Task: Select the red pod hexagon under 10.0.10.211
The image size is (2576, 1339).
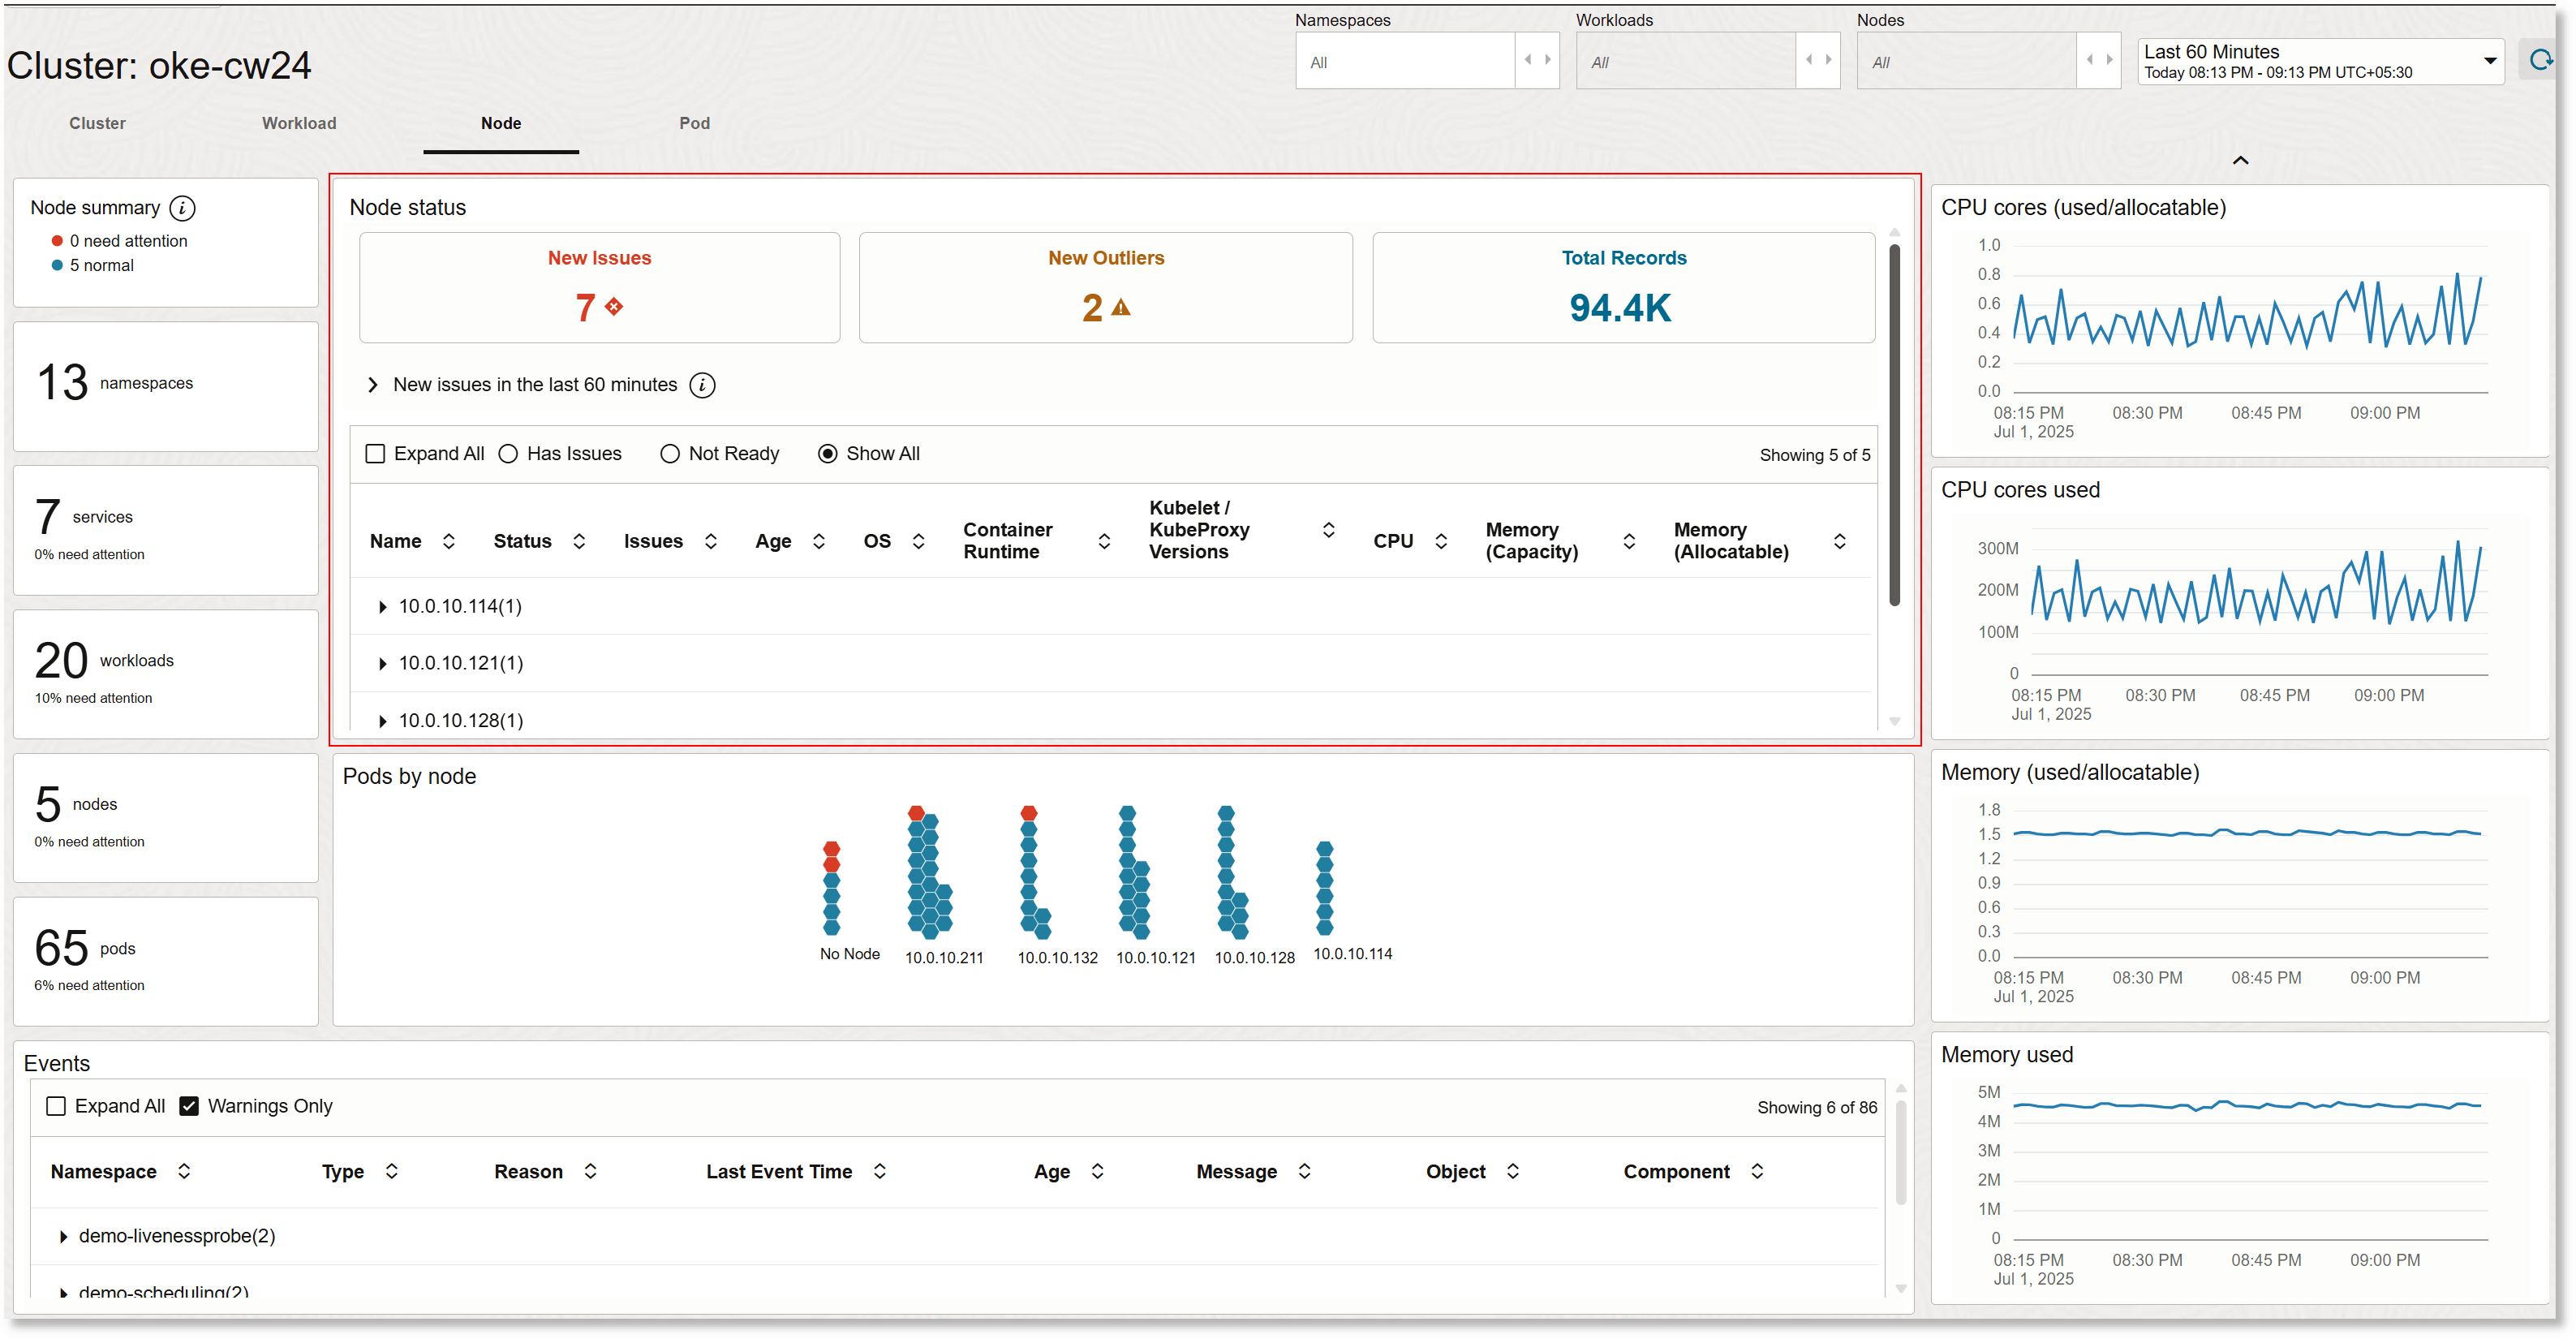Action: (917, 812)
